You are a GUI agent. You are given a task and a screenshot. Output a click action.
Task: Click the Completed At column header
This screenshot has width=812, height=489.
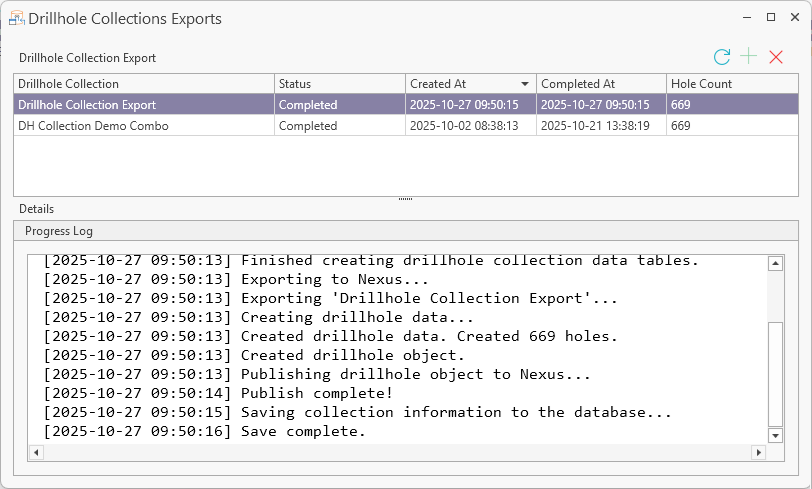[601, 84]
